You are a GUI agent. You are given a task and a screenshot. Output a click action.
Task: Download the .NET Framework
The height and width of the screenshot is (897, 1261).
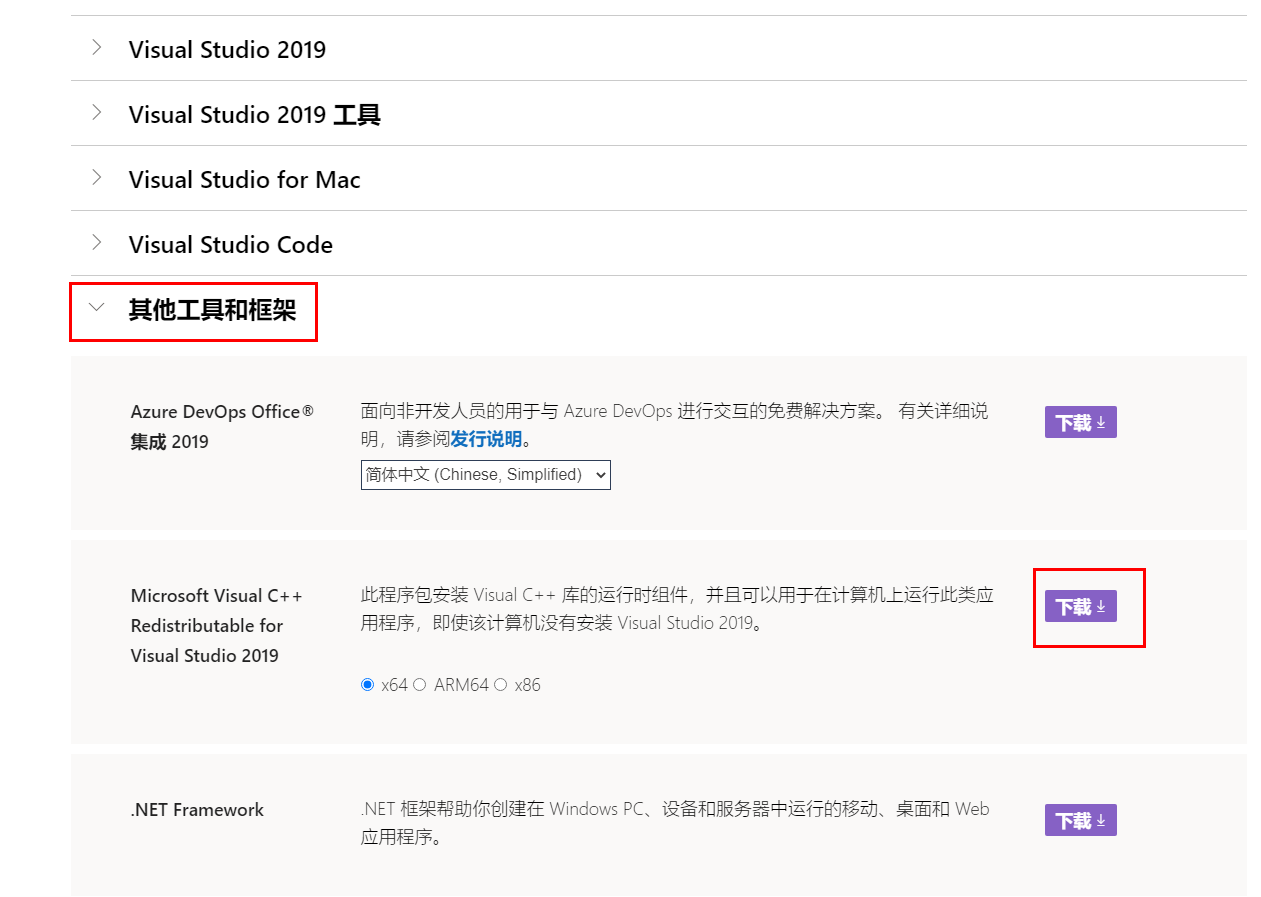pos(1080,820)
